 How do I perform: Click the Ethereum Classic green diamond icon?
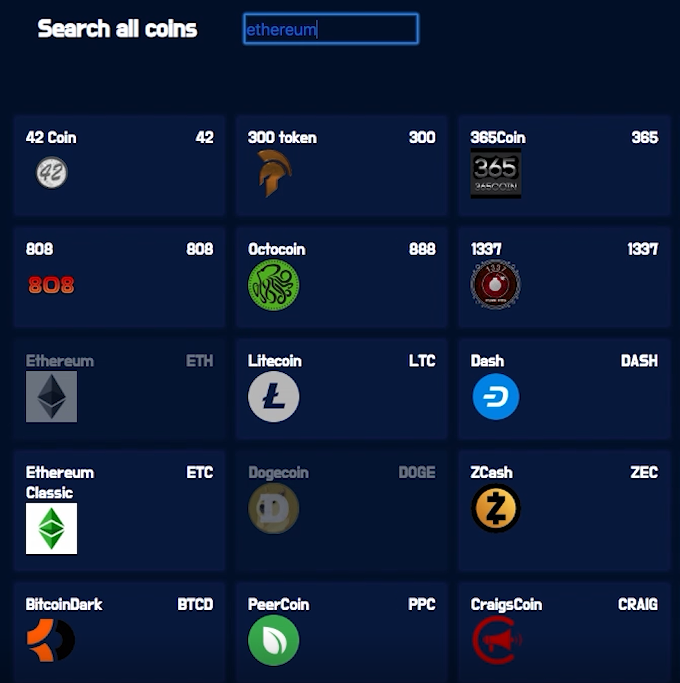click(x=51, y=528)
